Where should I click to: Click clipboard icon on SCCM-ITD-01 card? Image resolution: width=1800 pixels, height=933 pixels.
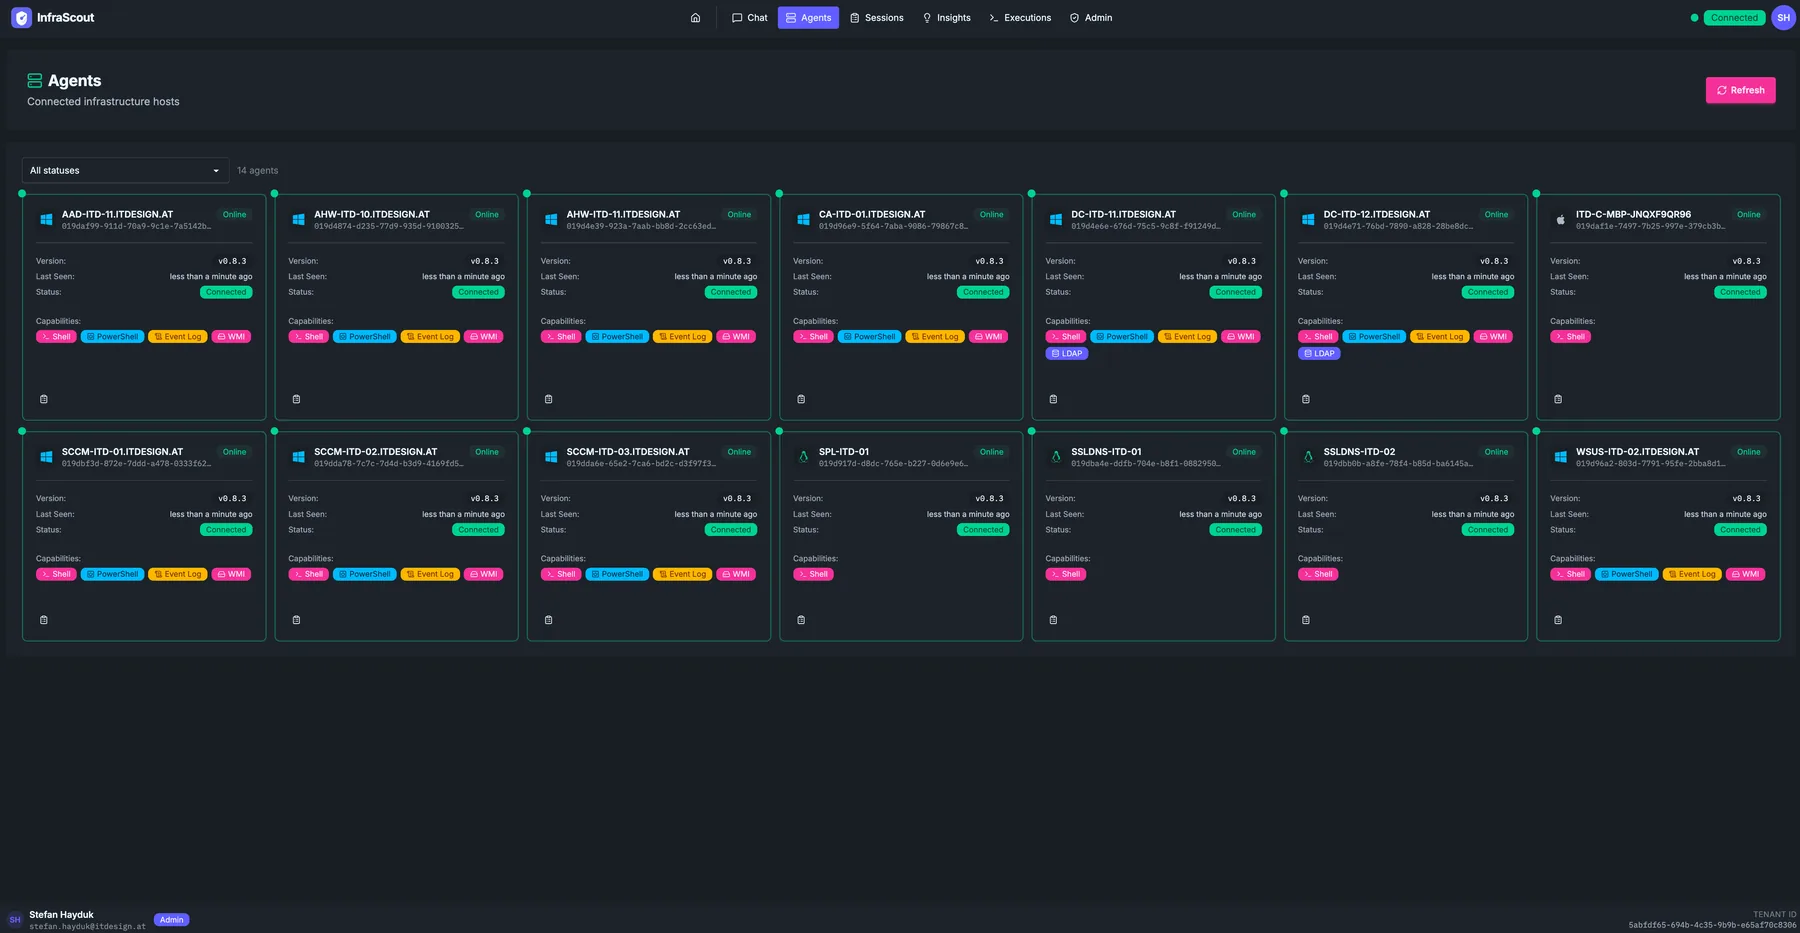(x=44, y=620)
